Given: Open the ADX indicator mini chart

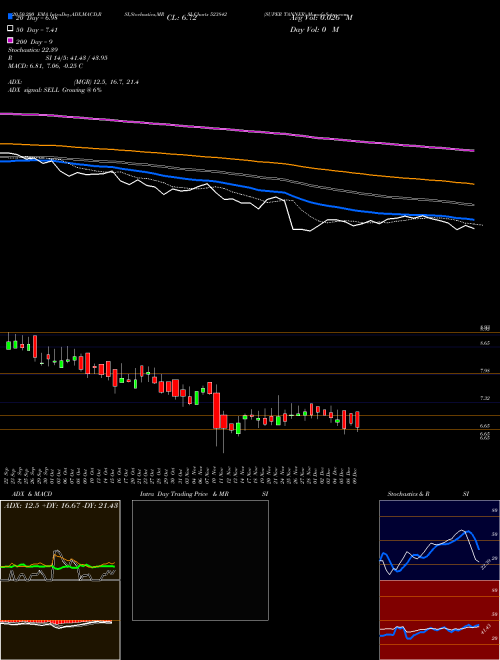Looking at the screenshot, I should point(60,540).
